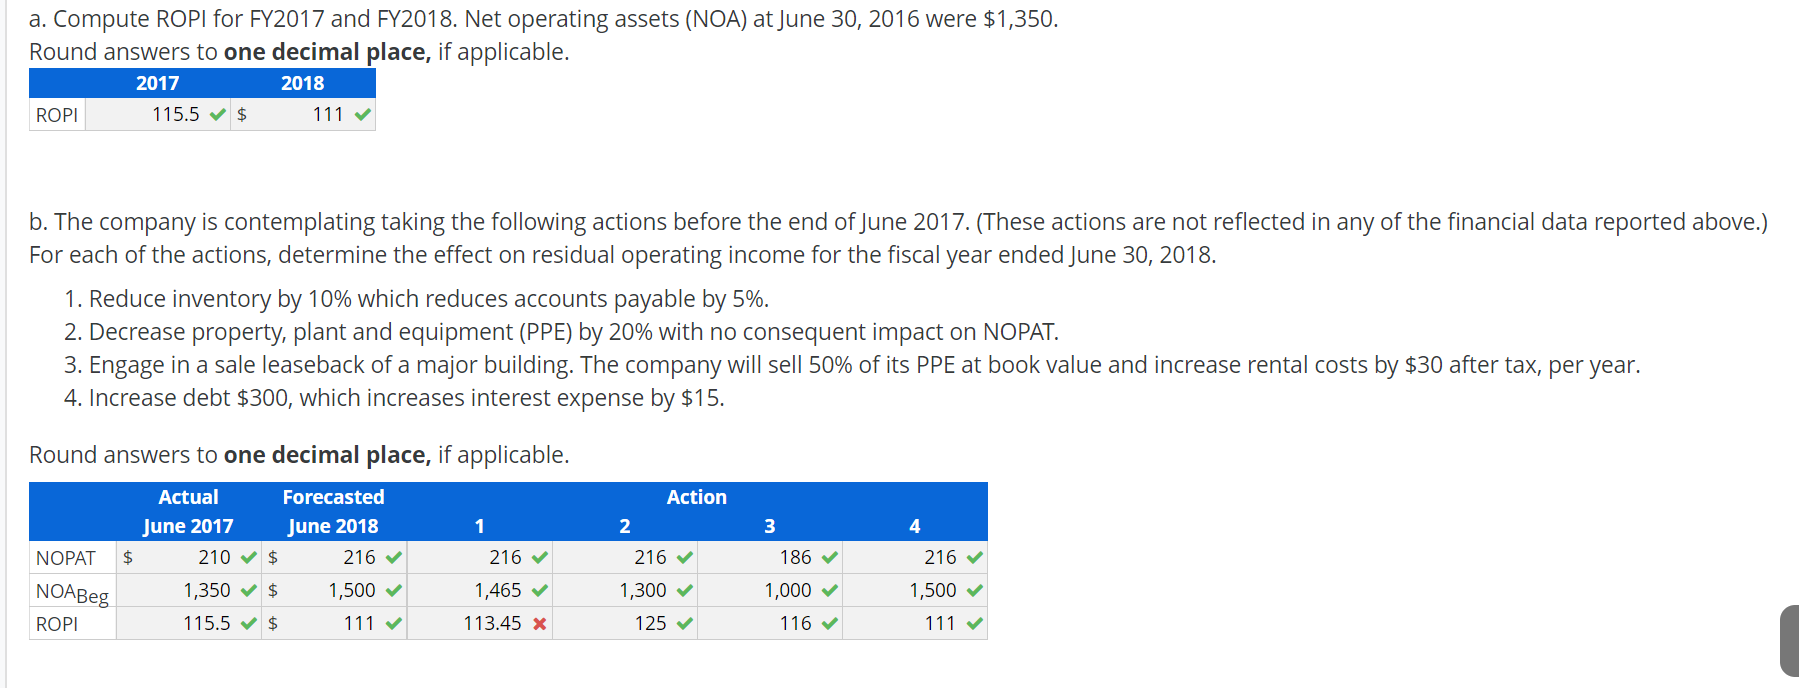Click the NOAbeg row label
This screenshot has width=1799, height=688.
[x=70, y=590]
